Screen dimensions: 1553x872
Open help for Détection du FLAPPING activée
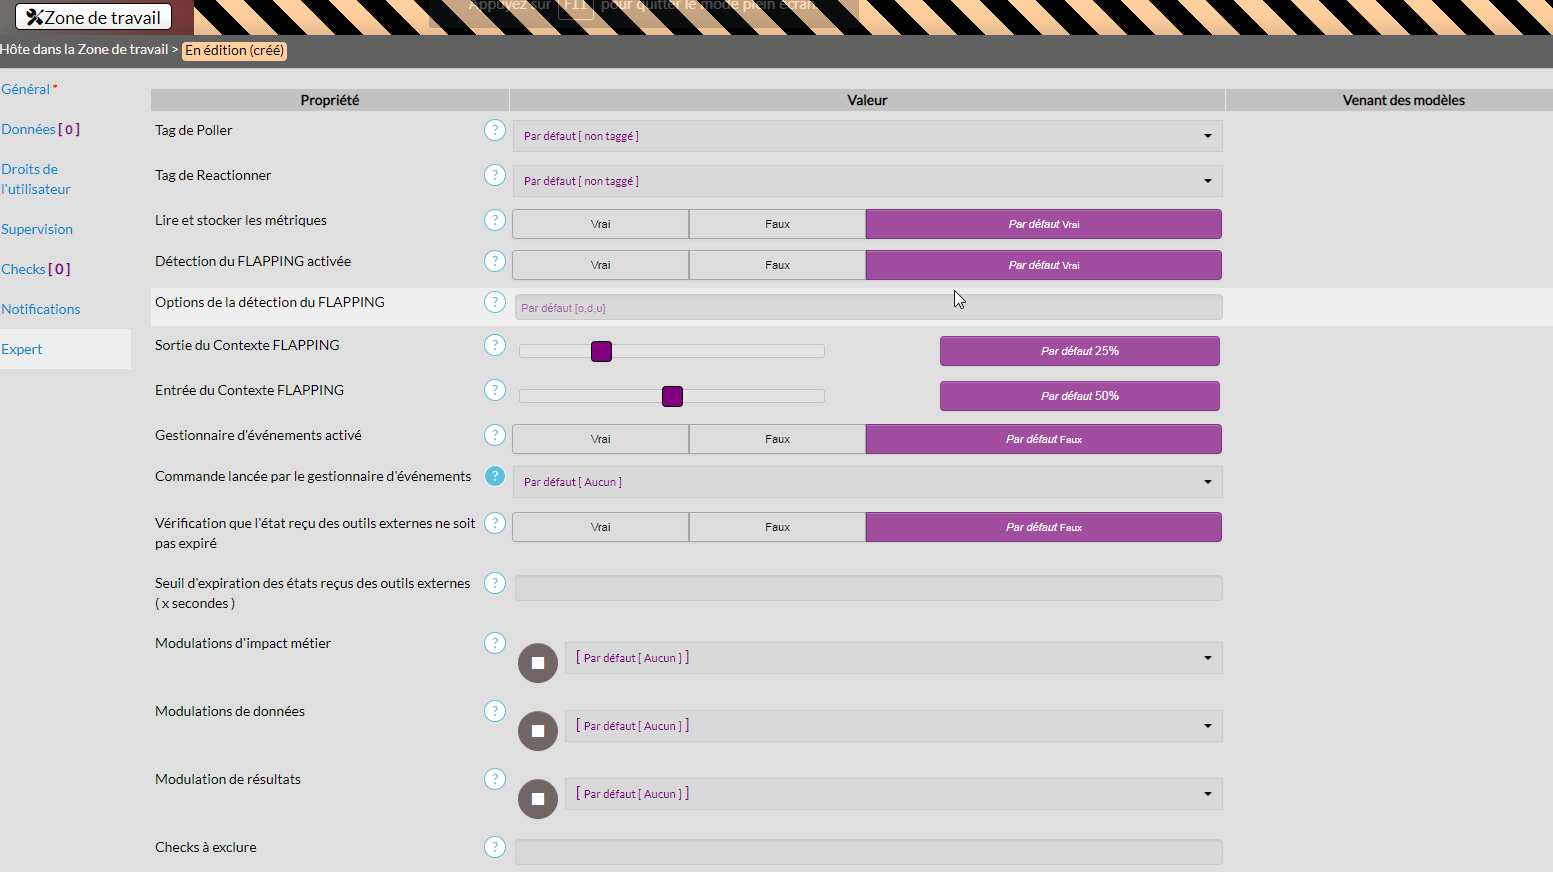(x=495, y=261)
